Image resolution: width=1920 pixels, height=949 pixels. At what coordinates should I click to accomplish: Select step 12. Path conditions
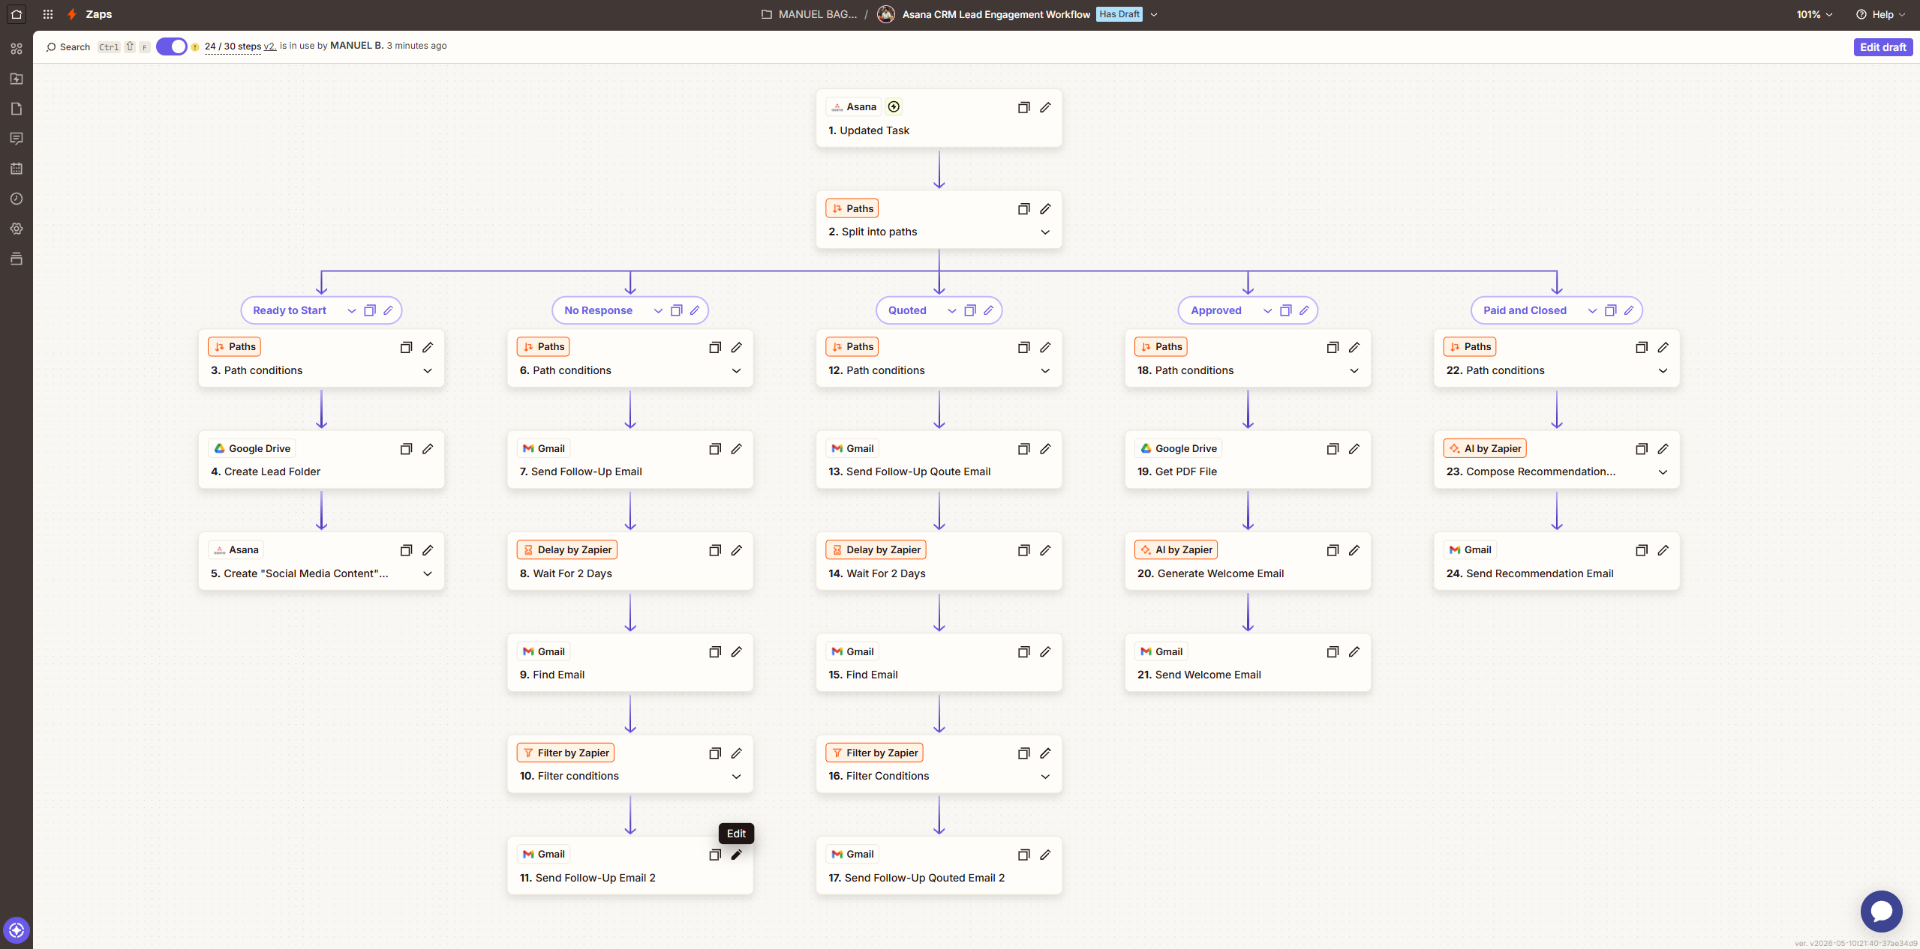pyautogui.click(x=939, y=359)
